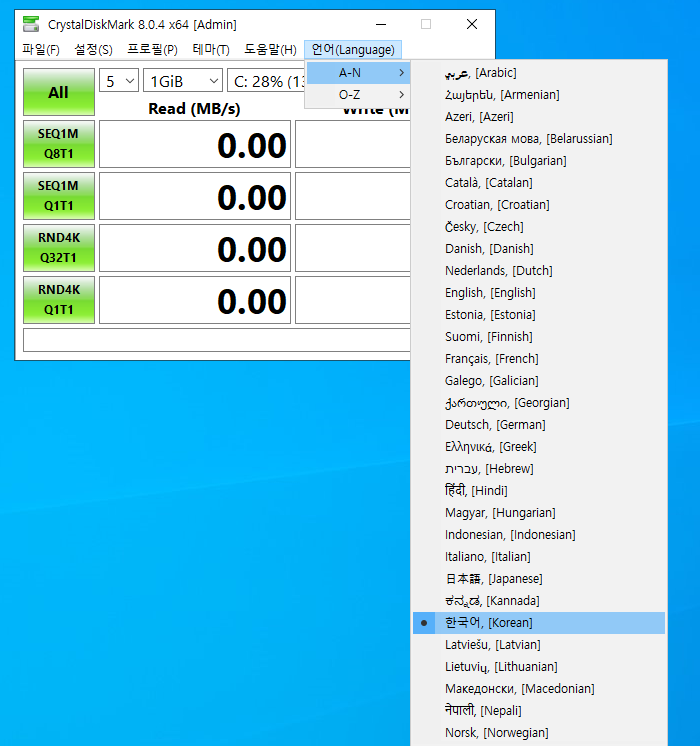
Task: Switch language to Deutsch [German]
Action: (x=539, y=424)
